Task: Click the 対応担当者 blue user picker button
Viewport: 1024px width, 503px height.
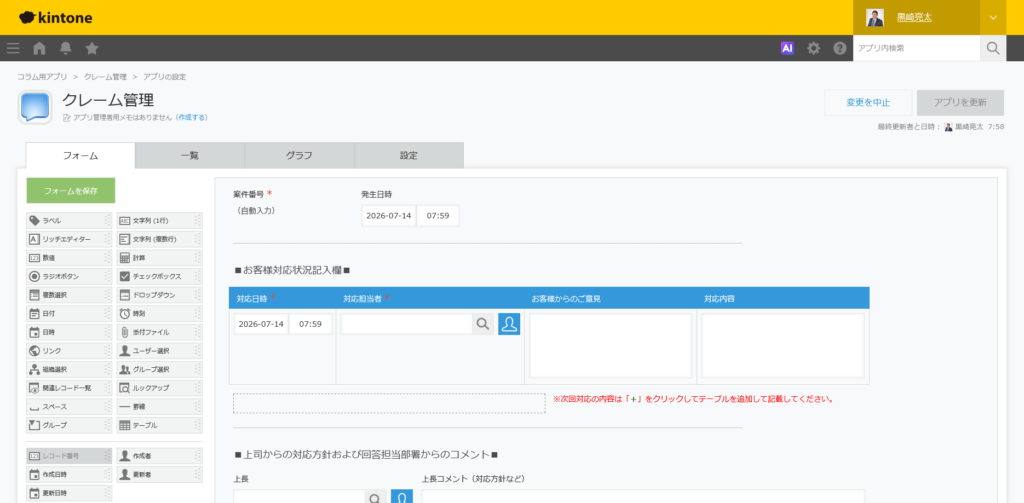Action: pos(509,324)
